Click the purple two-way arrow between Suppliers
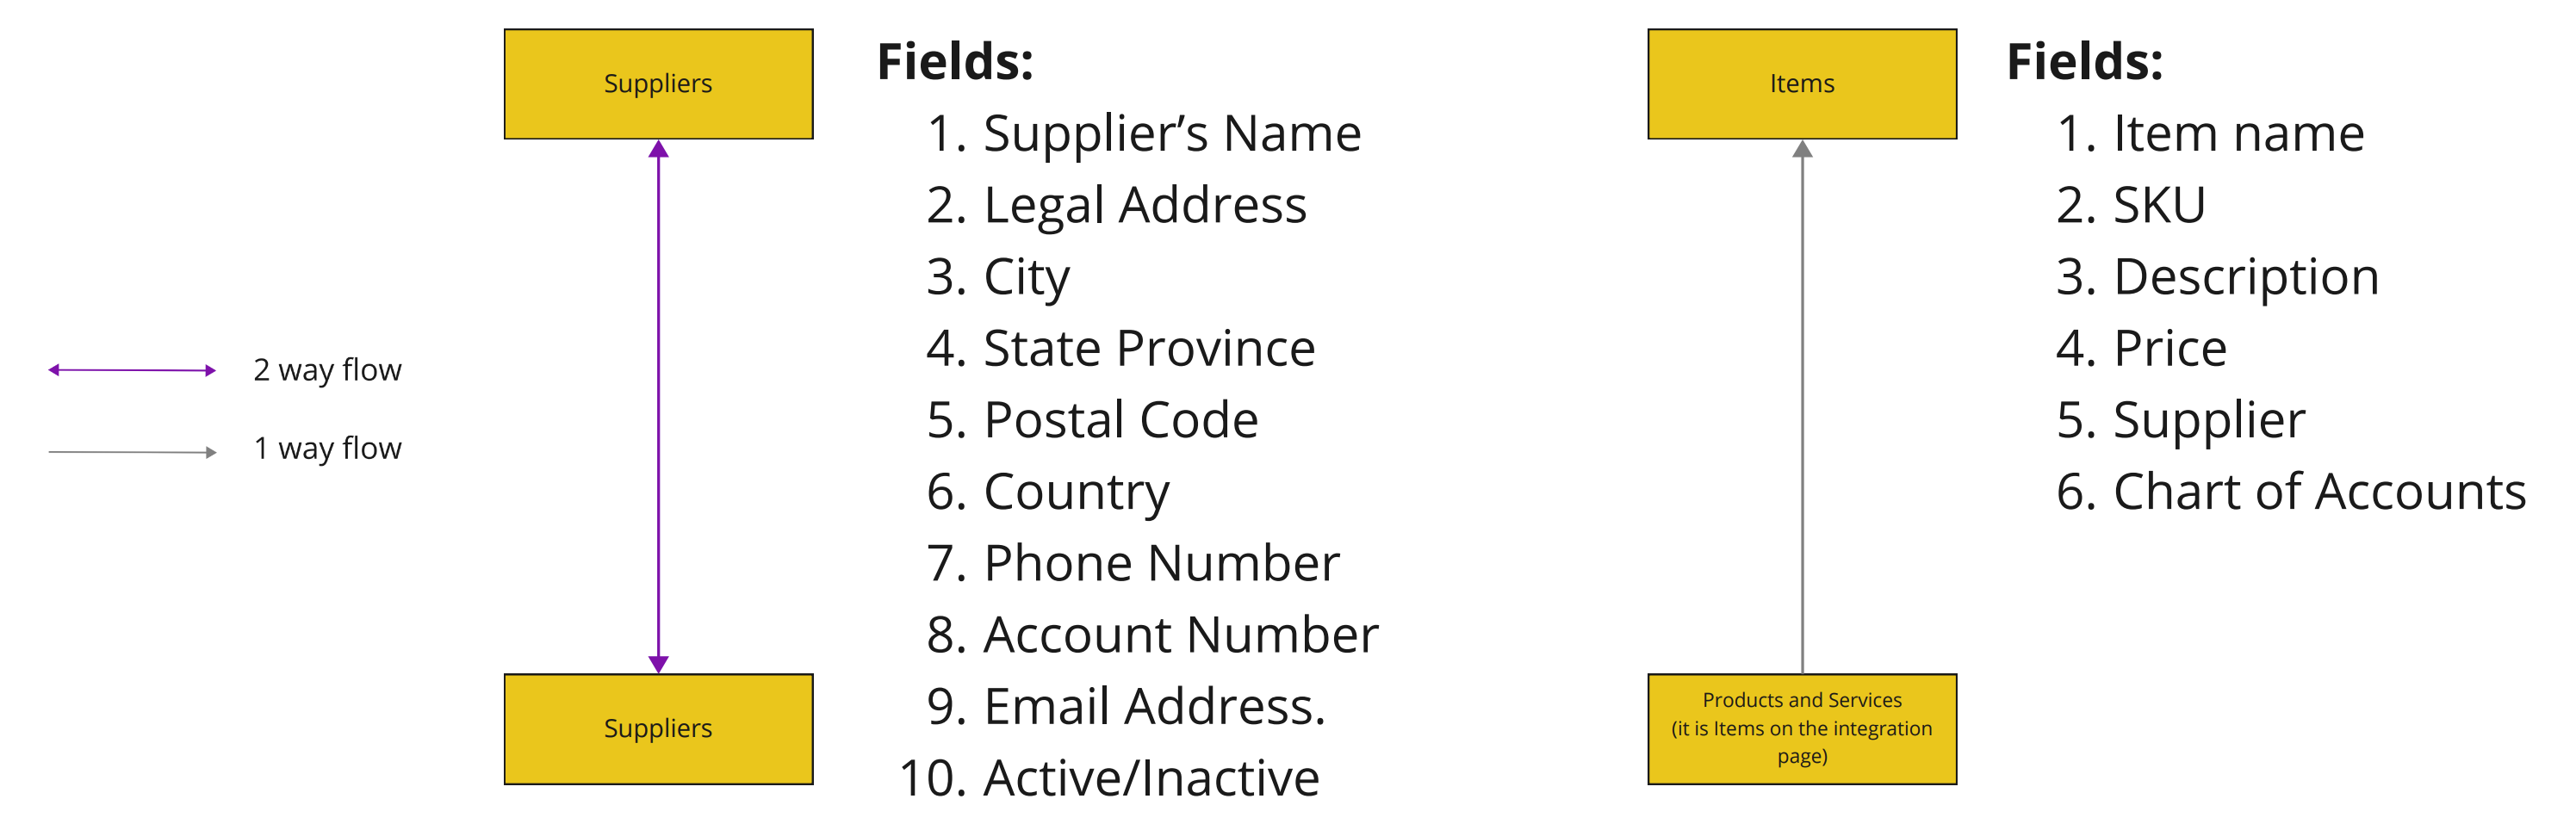 point(658,407)
